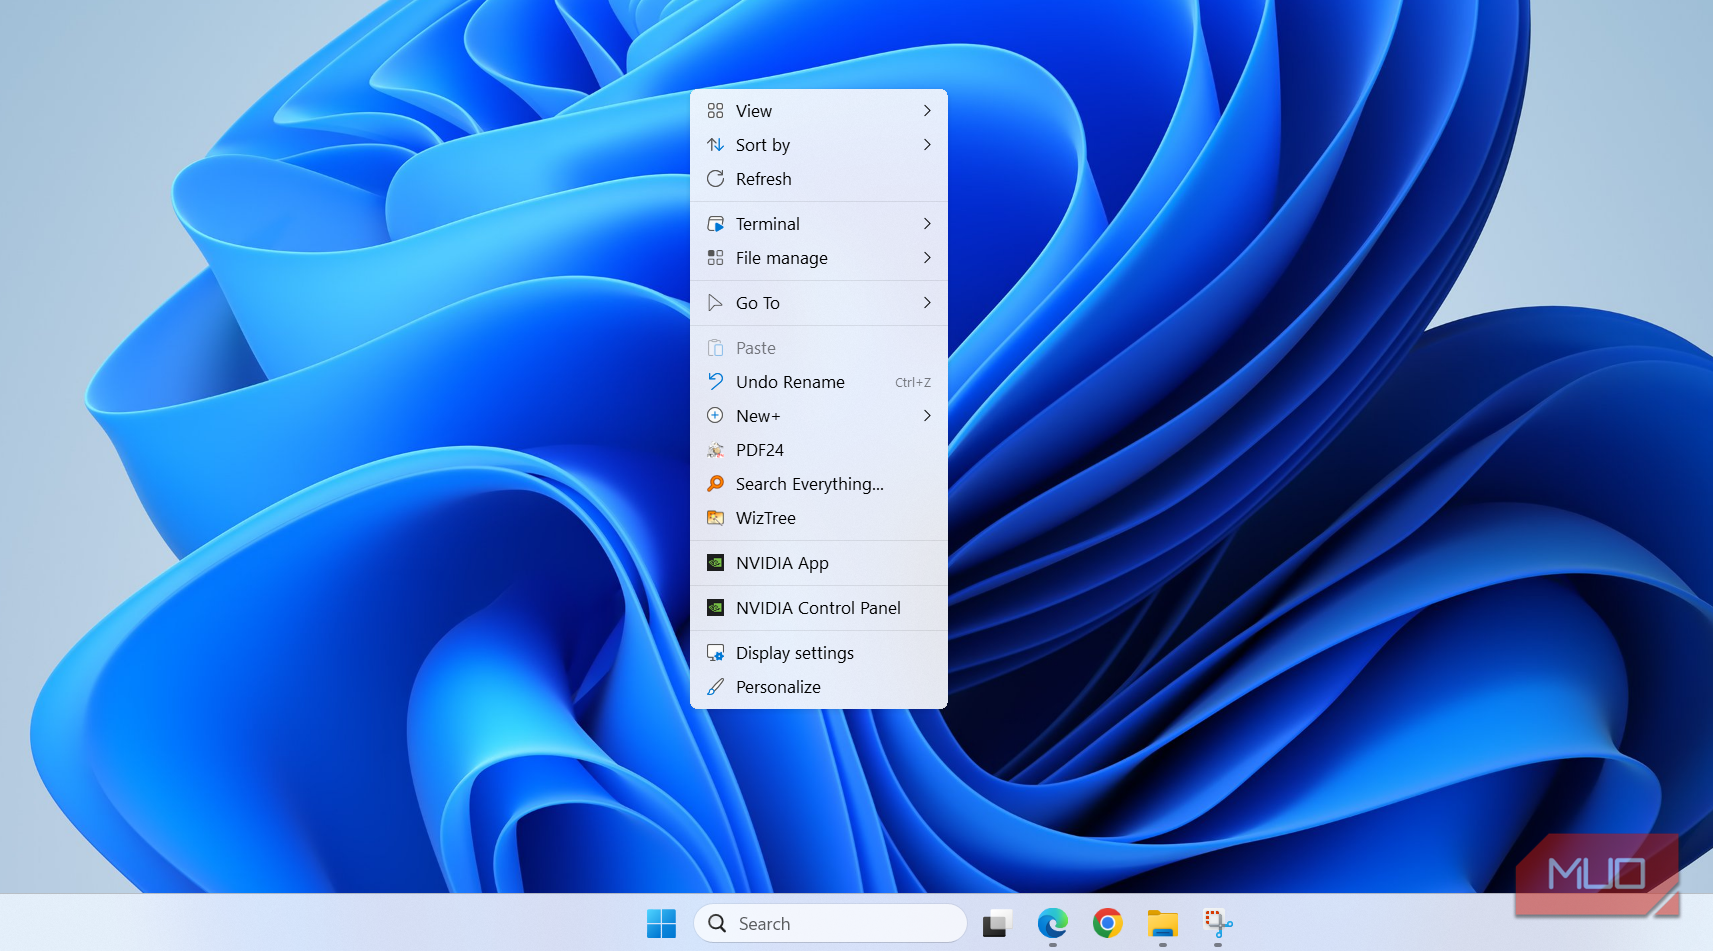Image resolution: width=1713 pixels, height=951 pixels.
Task: Click the Terminal icon in the menu
Action: tap(715, 224)
